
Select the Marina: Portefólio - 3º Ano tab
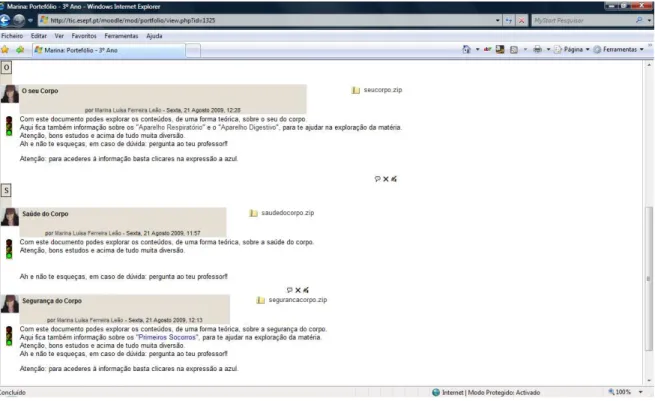pyautogui.click(x=109, y=50)
